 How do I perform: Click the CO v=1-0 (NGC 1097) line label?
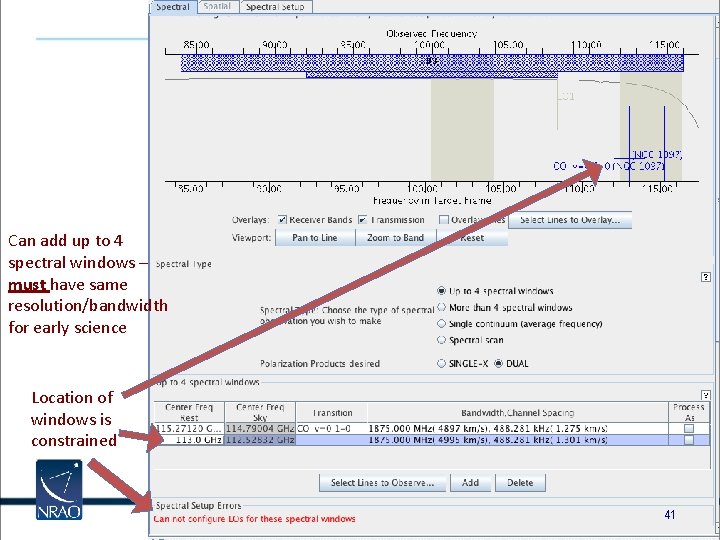[609, 166]
